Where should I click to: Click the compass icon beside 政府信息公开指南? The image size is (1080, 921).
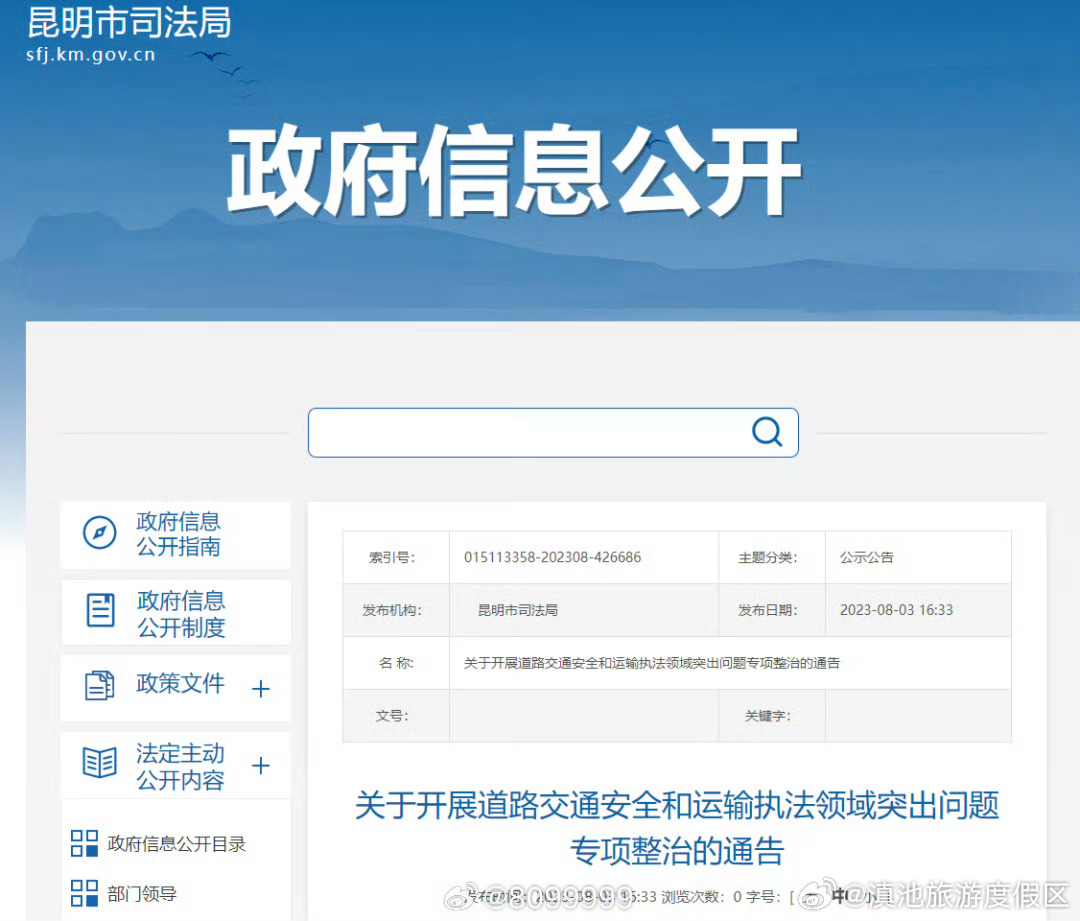[x=97, y=534]
